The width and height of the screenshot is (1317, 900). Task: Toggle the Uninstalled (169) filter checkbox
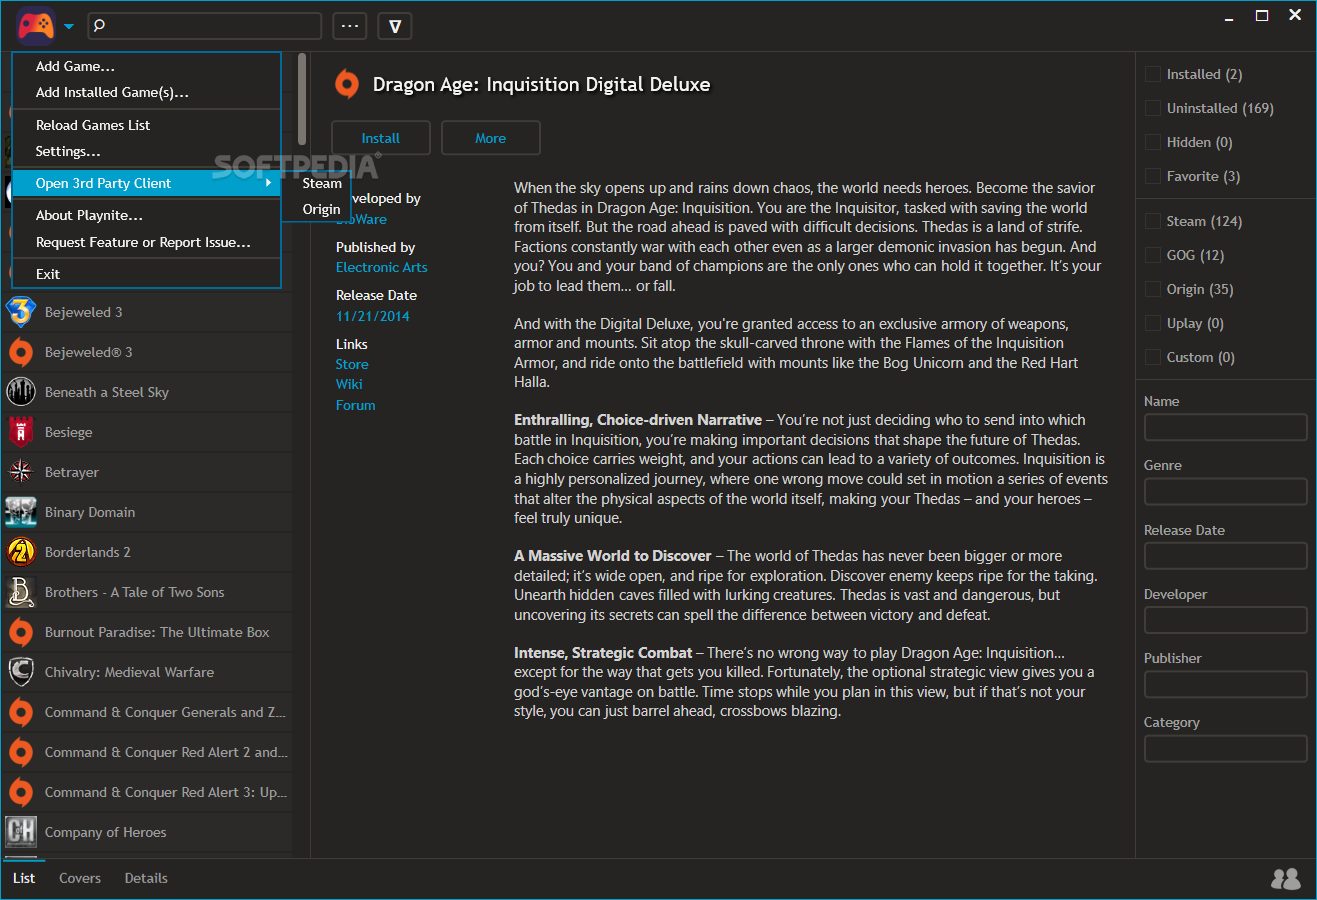1153,108
